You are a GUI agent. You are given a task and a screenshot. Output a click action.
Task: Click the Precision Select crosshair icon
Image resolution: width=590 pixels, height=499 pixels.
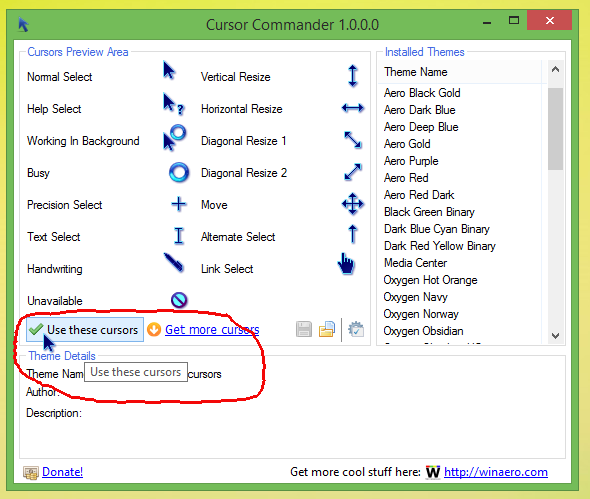pyautogui.click(x=179, y=204)
